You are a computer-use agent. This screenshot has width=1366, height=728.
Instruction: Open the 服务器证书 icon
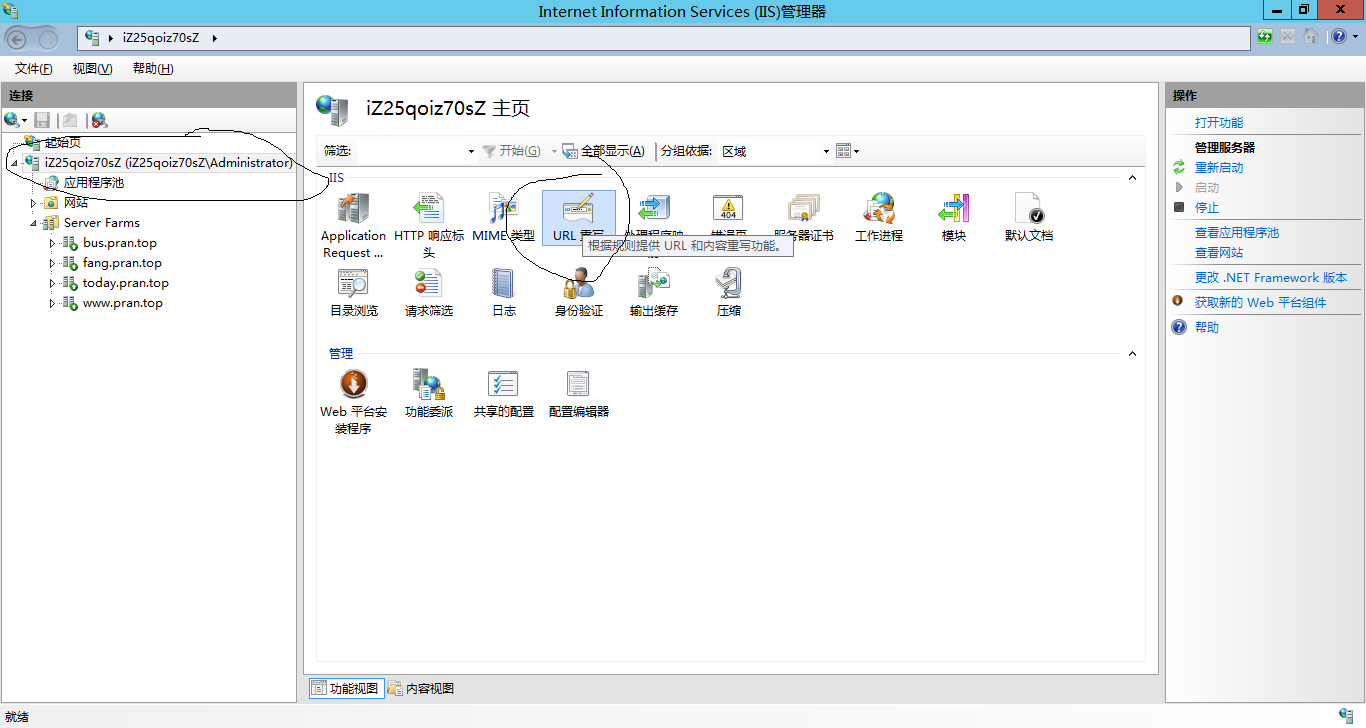pos(803,209)
